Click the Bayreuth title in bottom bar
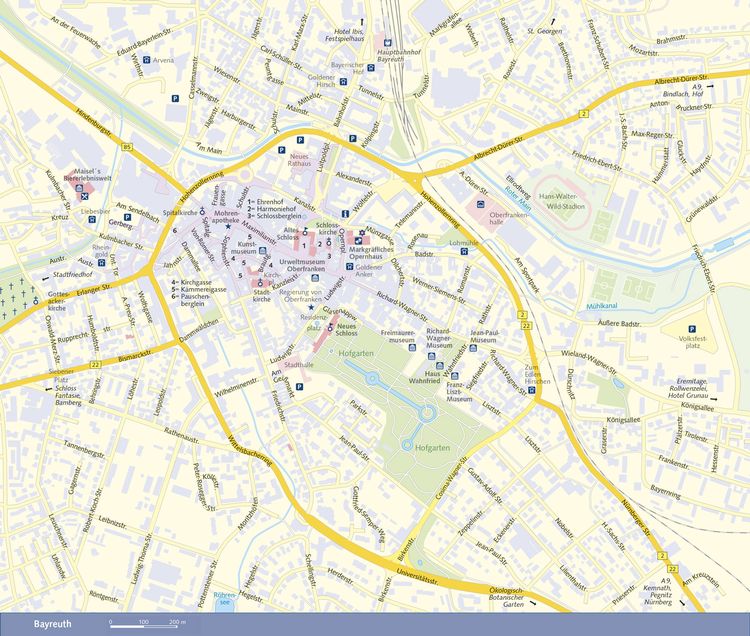The height and width of the screenshot is (636, 750). point(53,624)
